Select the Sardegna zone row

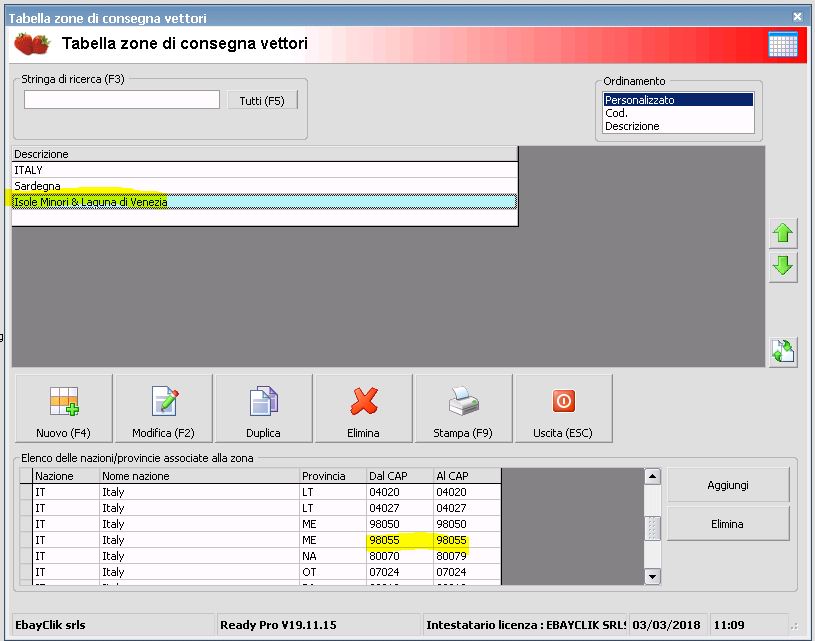pyautogui.click(x=265, y=186)
